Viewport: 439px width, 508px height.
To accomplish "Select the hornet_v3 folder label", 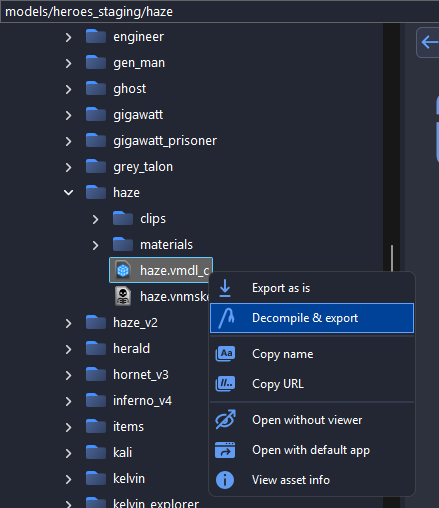I will pyautogui.click(x=141, y=374).
